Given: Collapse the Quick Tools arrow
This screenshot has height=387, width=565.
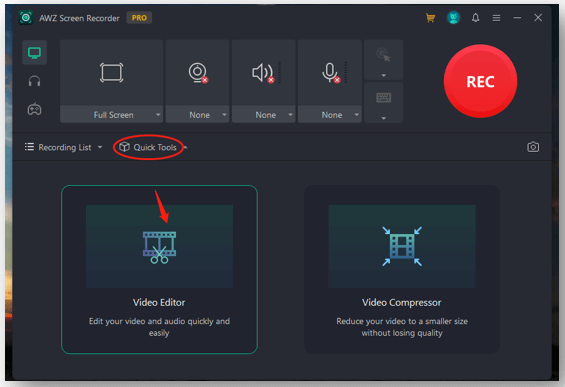Looking at the screenshot, I should [185, 147].
